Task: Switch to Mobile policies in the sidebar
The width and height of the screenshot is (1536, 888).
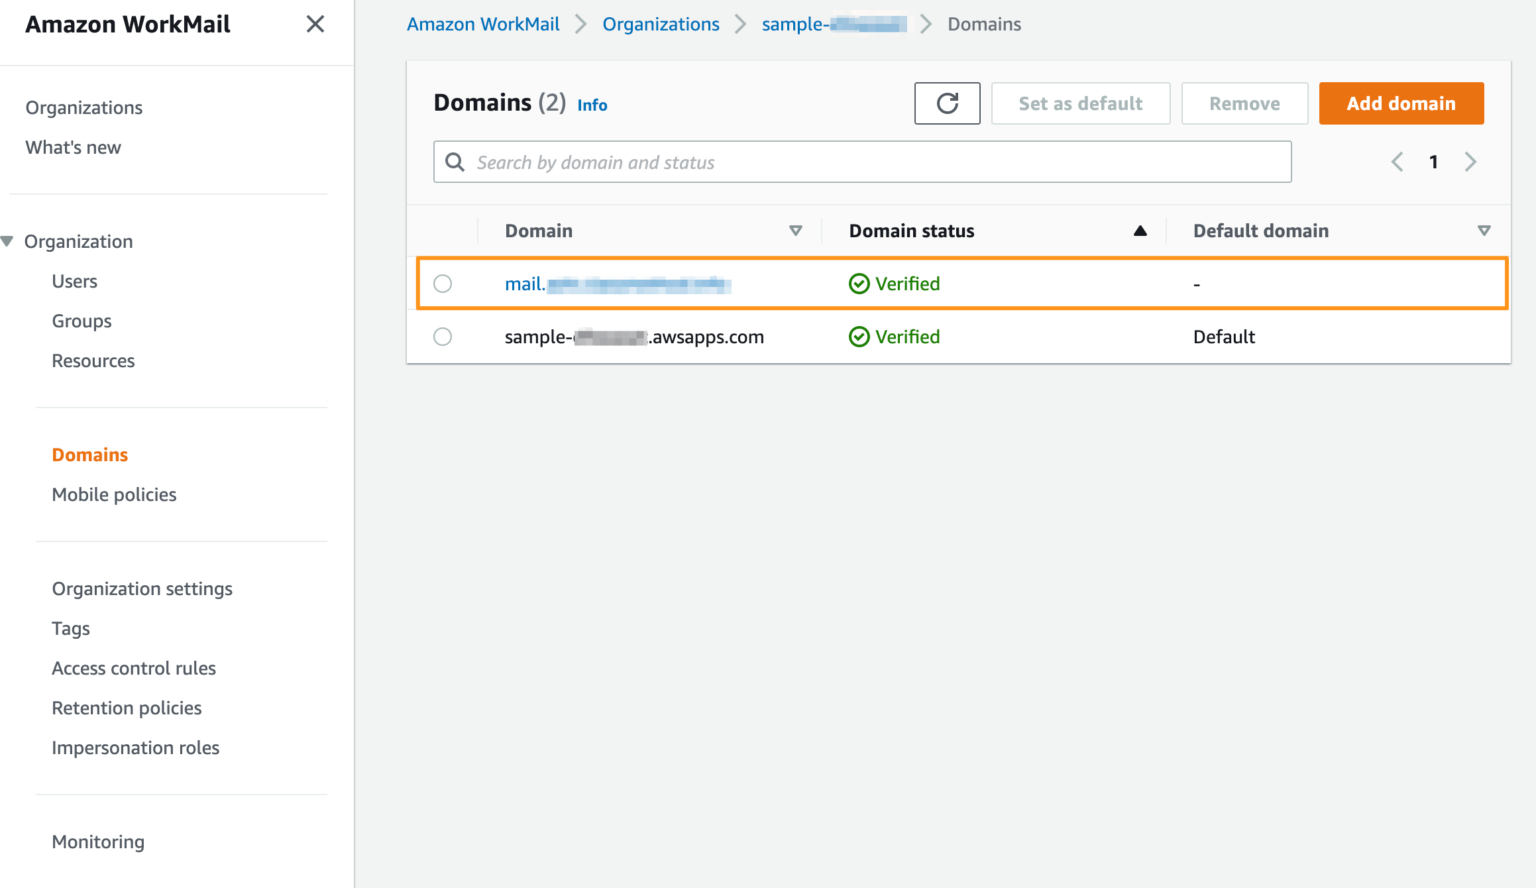Action: click(113, 494)
